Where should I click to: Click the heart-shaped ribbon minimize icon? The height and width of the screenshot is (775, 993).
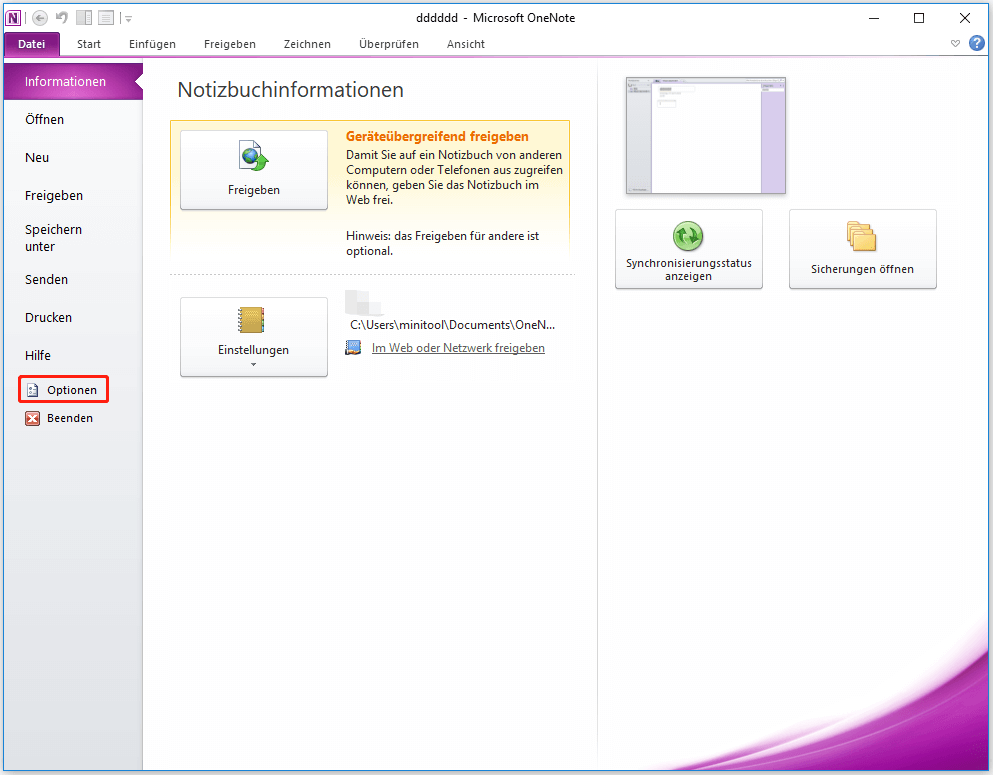point(955,44)
